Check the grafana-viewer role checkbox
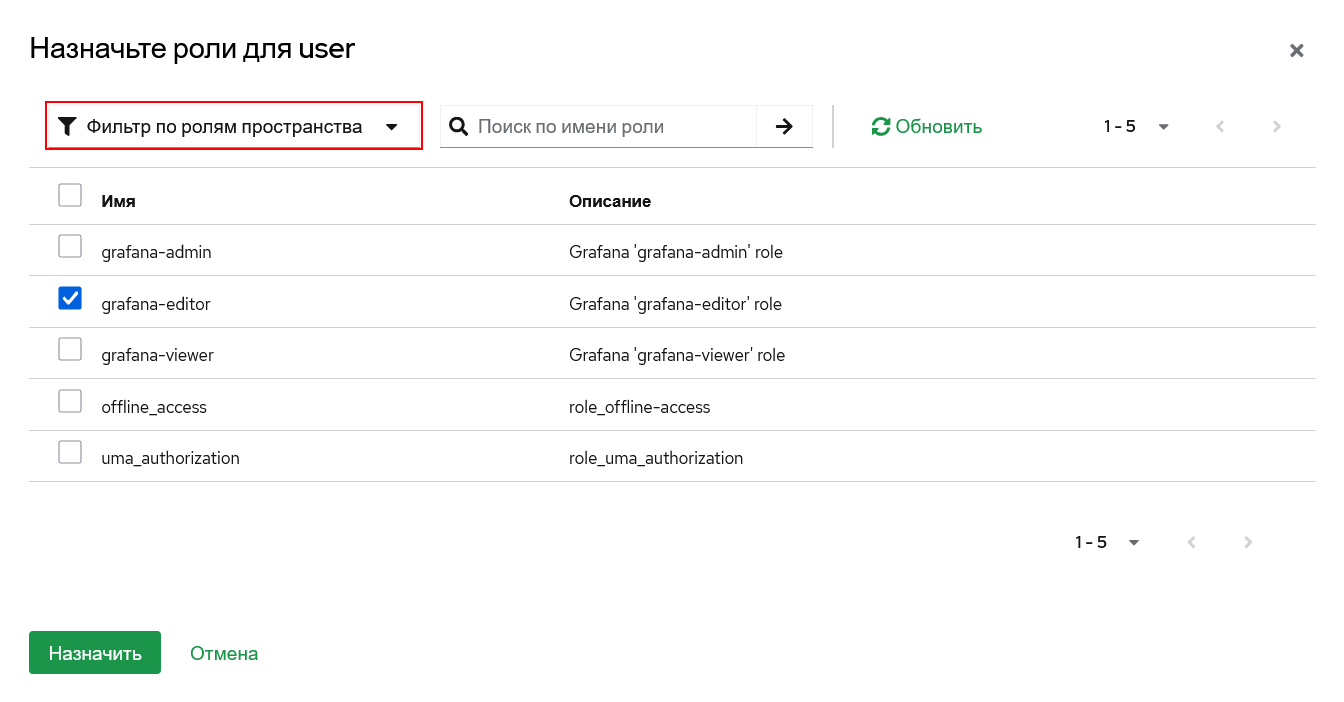 coord(70,349)
